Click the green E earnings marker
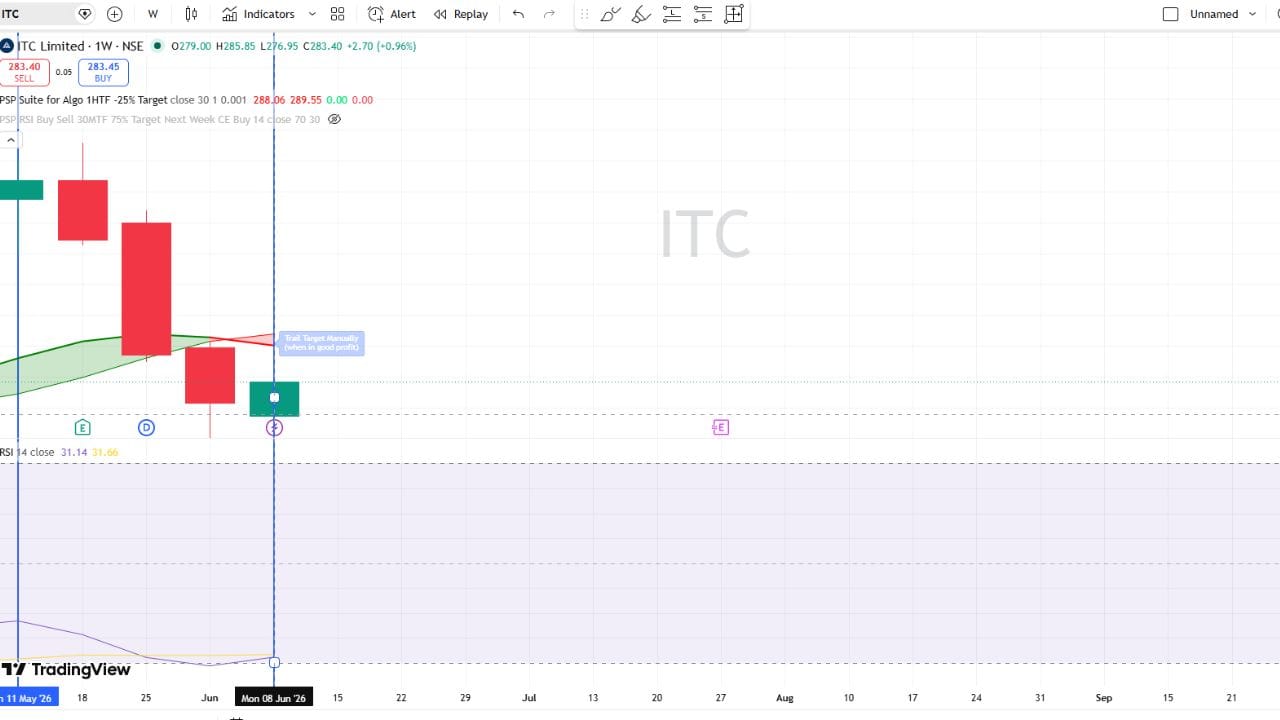Viewport: 1280px width, 720px height. [x=83, y=427]
